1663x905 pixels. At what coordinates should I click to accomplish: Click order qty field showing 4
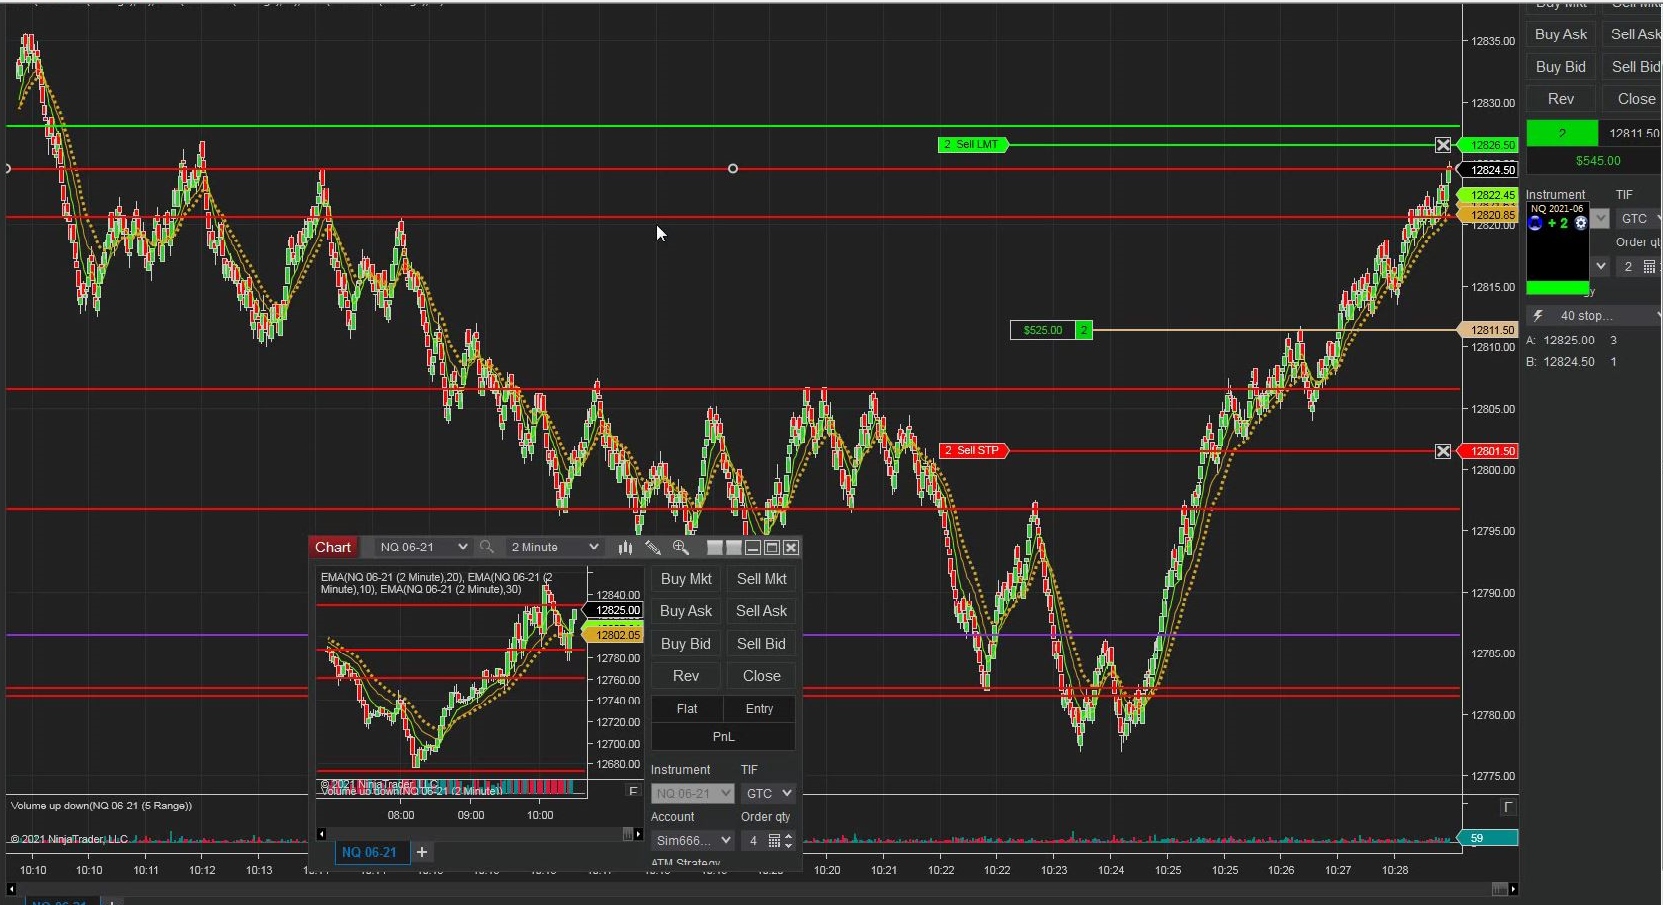click(753, 841)
